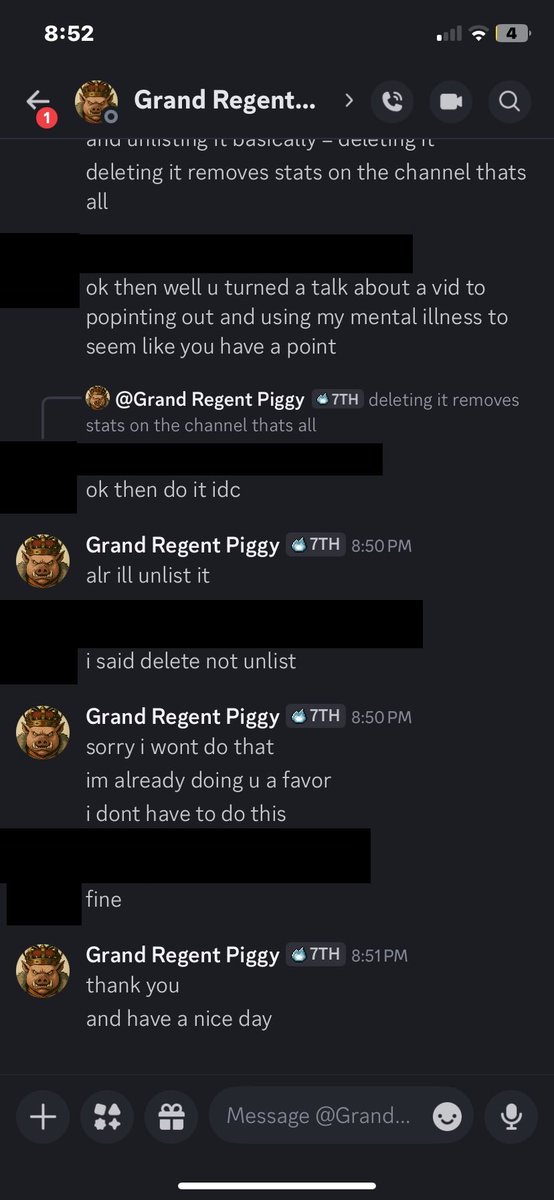
Task: Tap header profile avatar of Piggy
Action: [97, 101]
